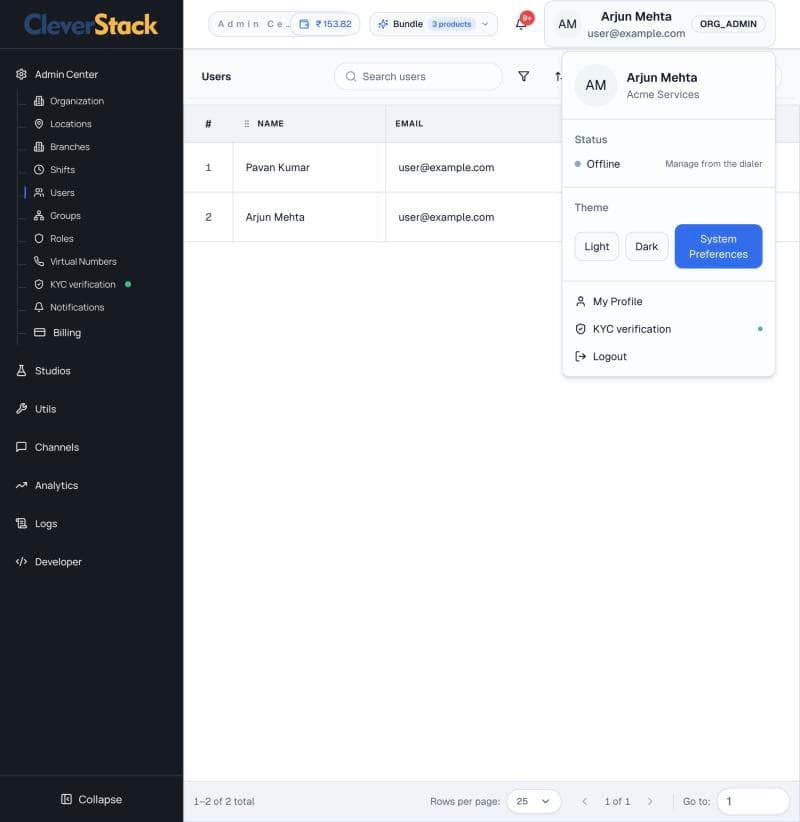
Task: Click the NAME column header
Action: click(271, 124)
